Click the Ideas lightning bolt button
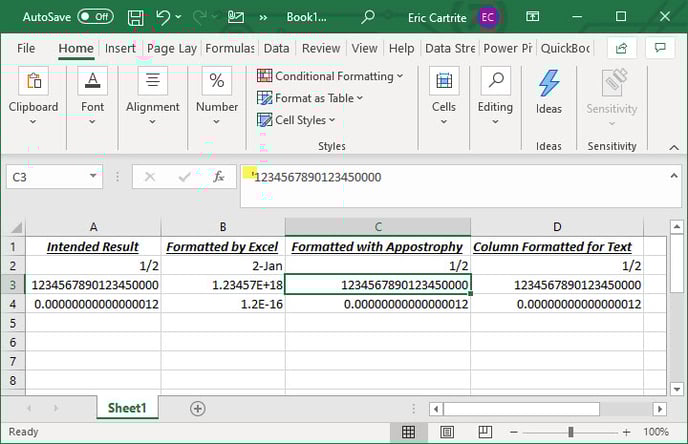The image size is (688, 444). click(549, 91)
